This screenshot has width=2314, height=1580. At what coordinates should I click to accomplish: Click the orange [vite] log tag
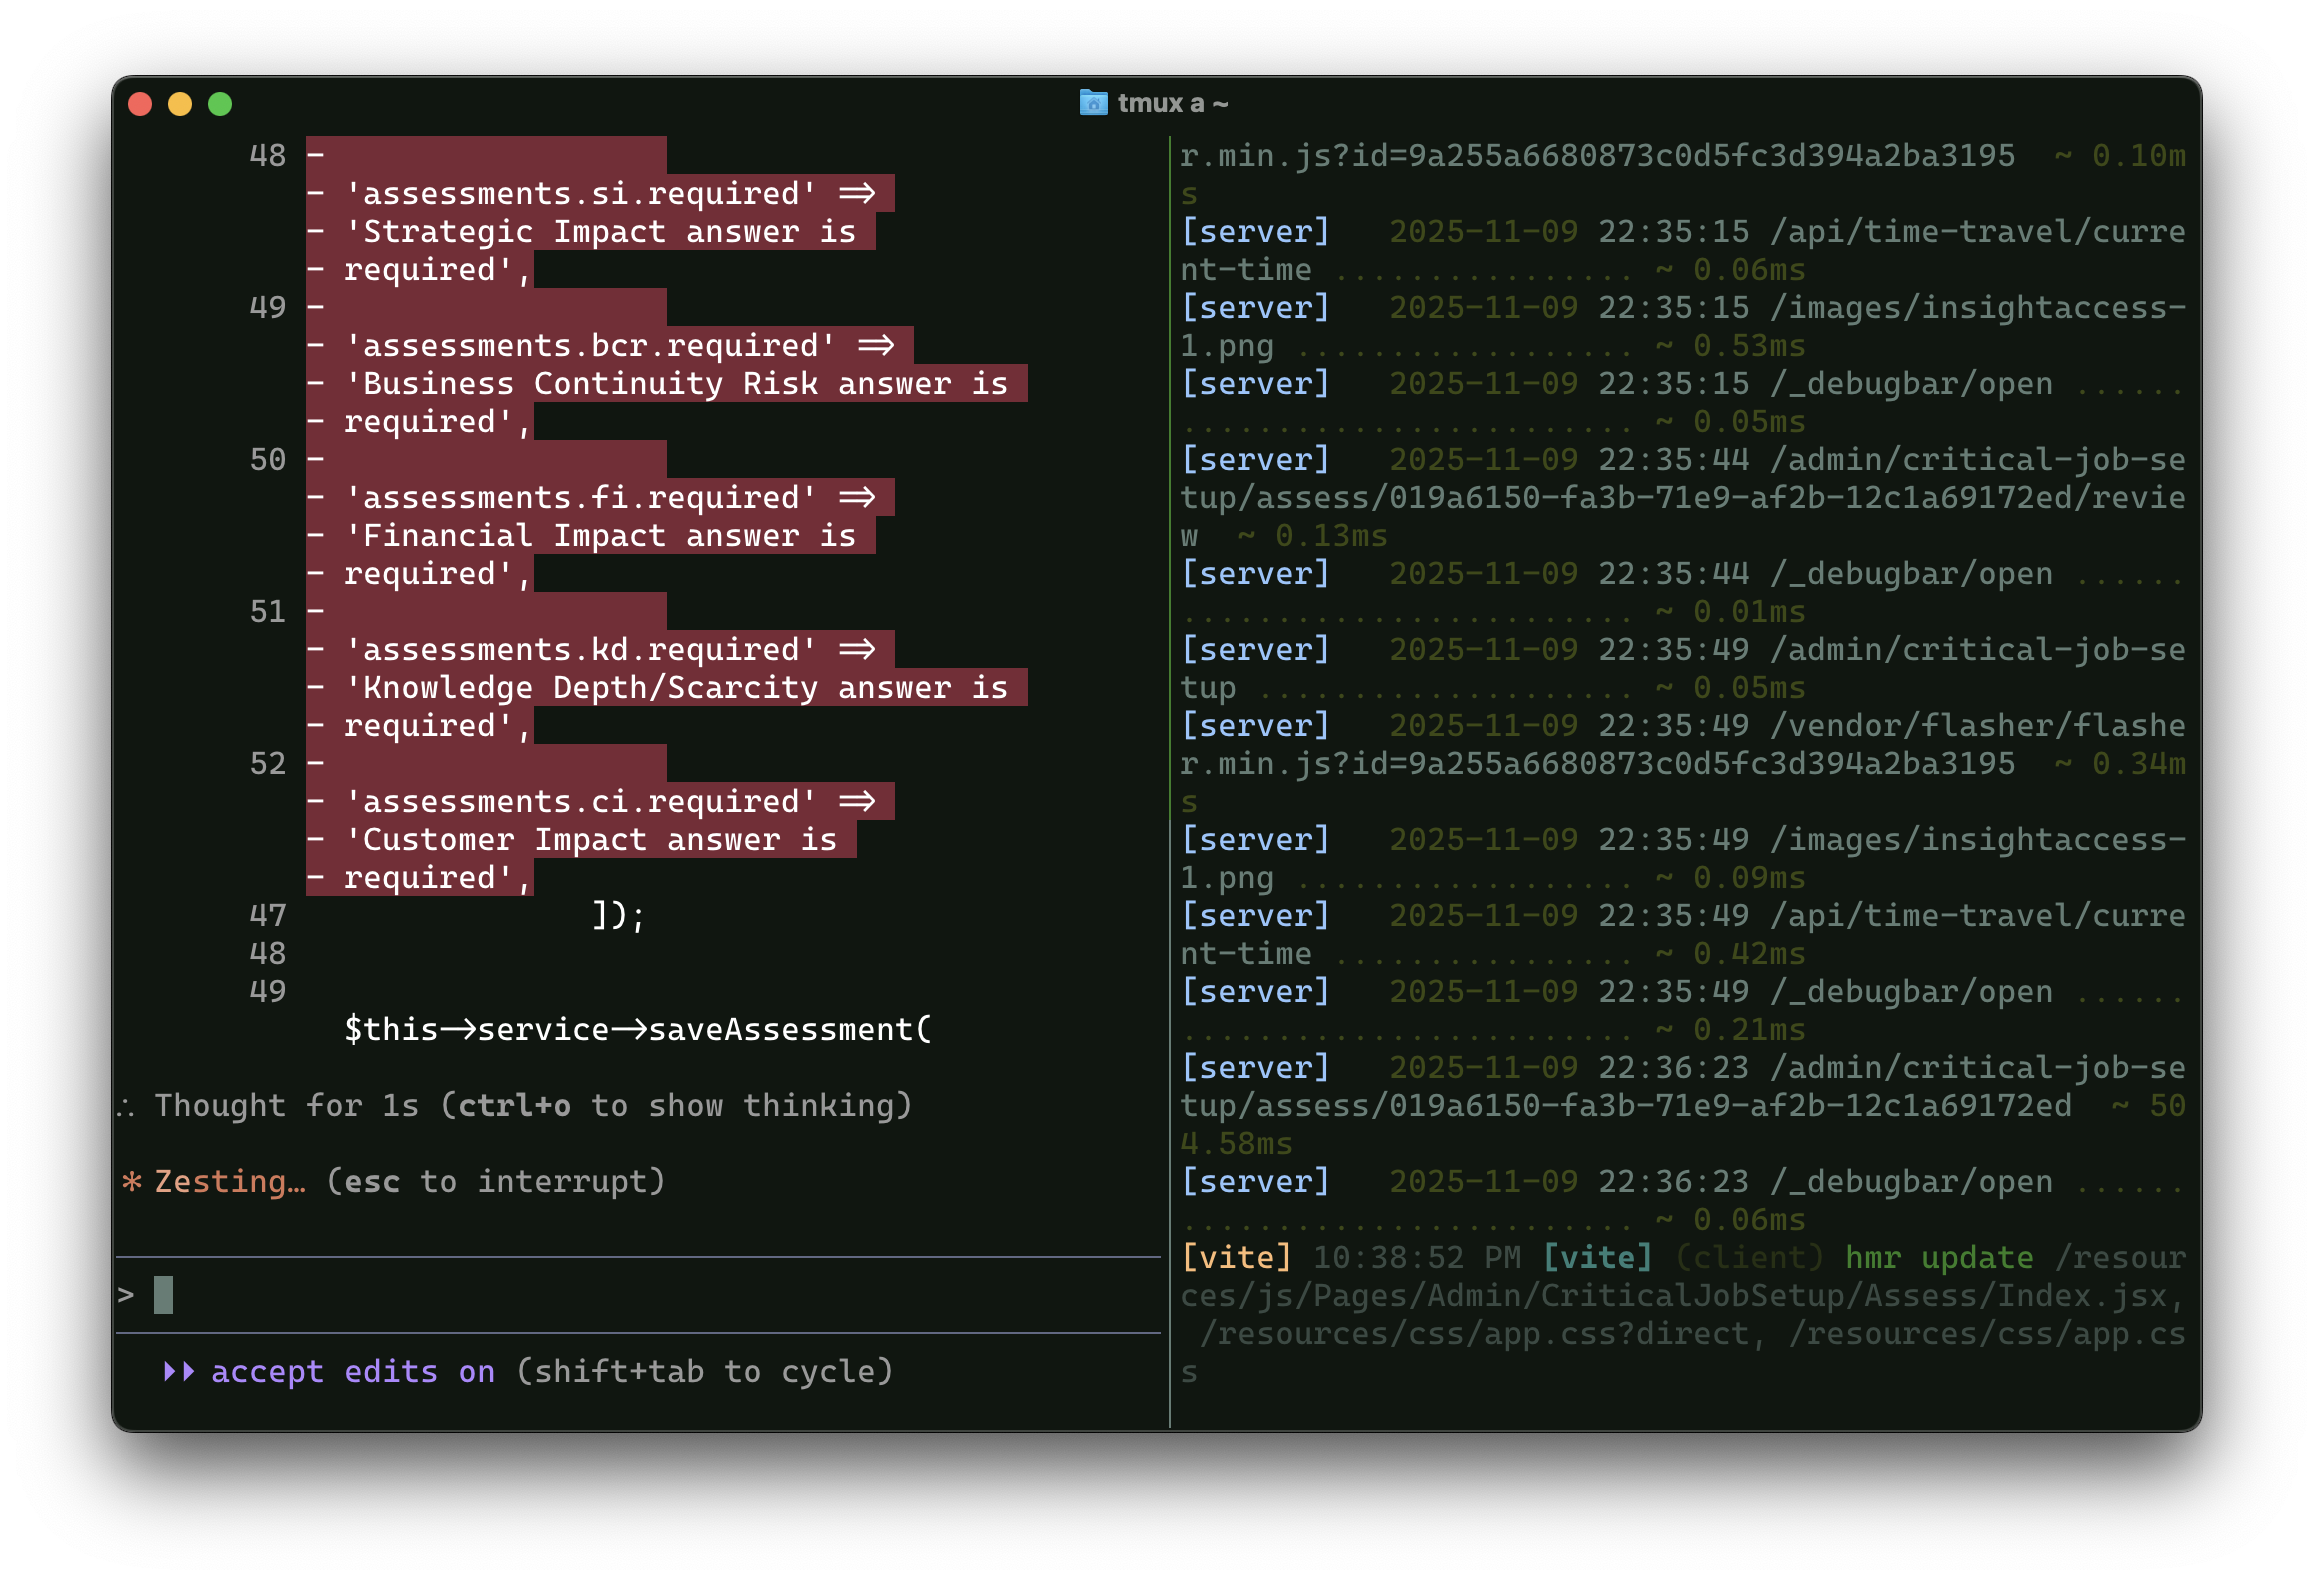(x=1236, y=1257)
